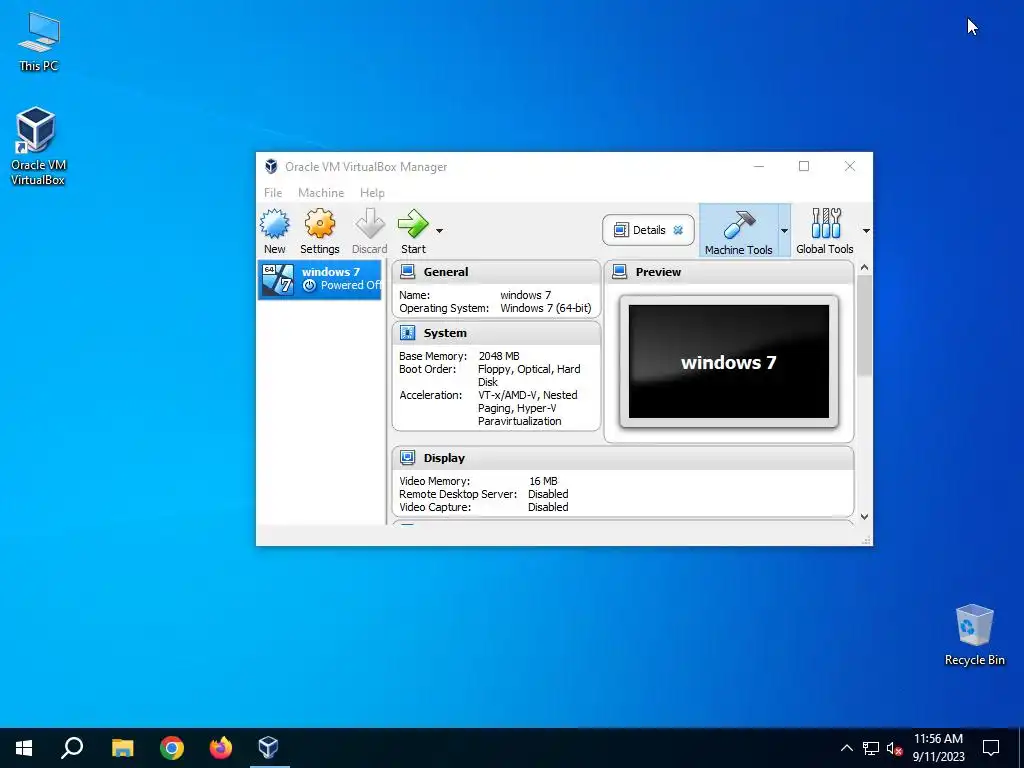Select the windows 7 virtual machine entry

(x=319, y=280)
